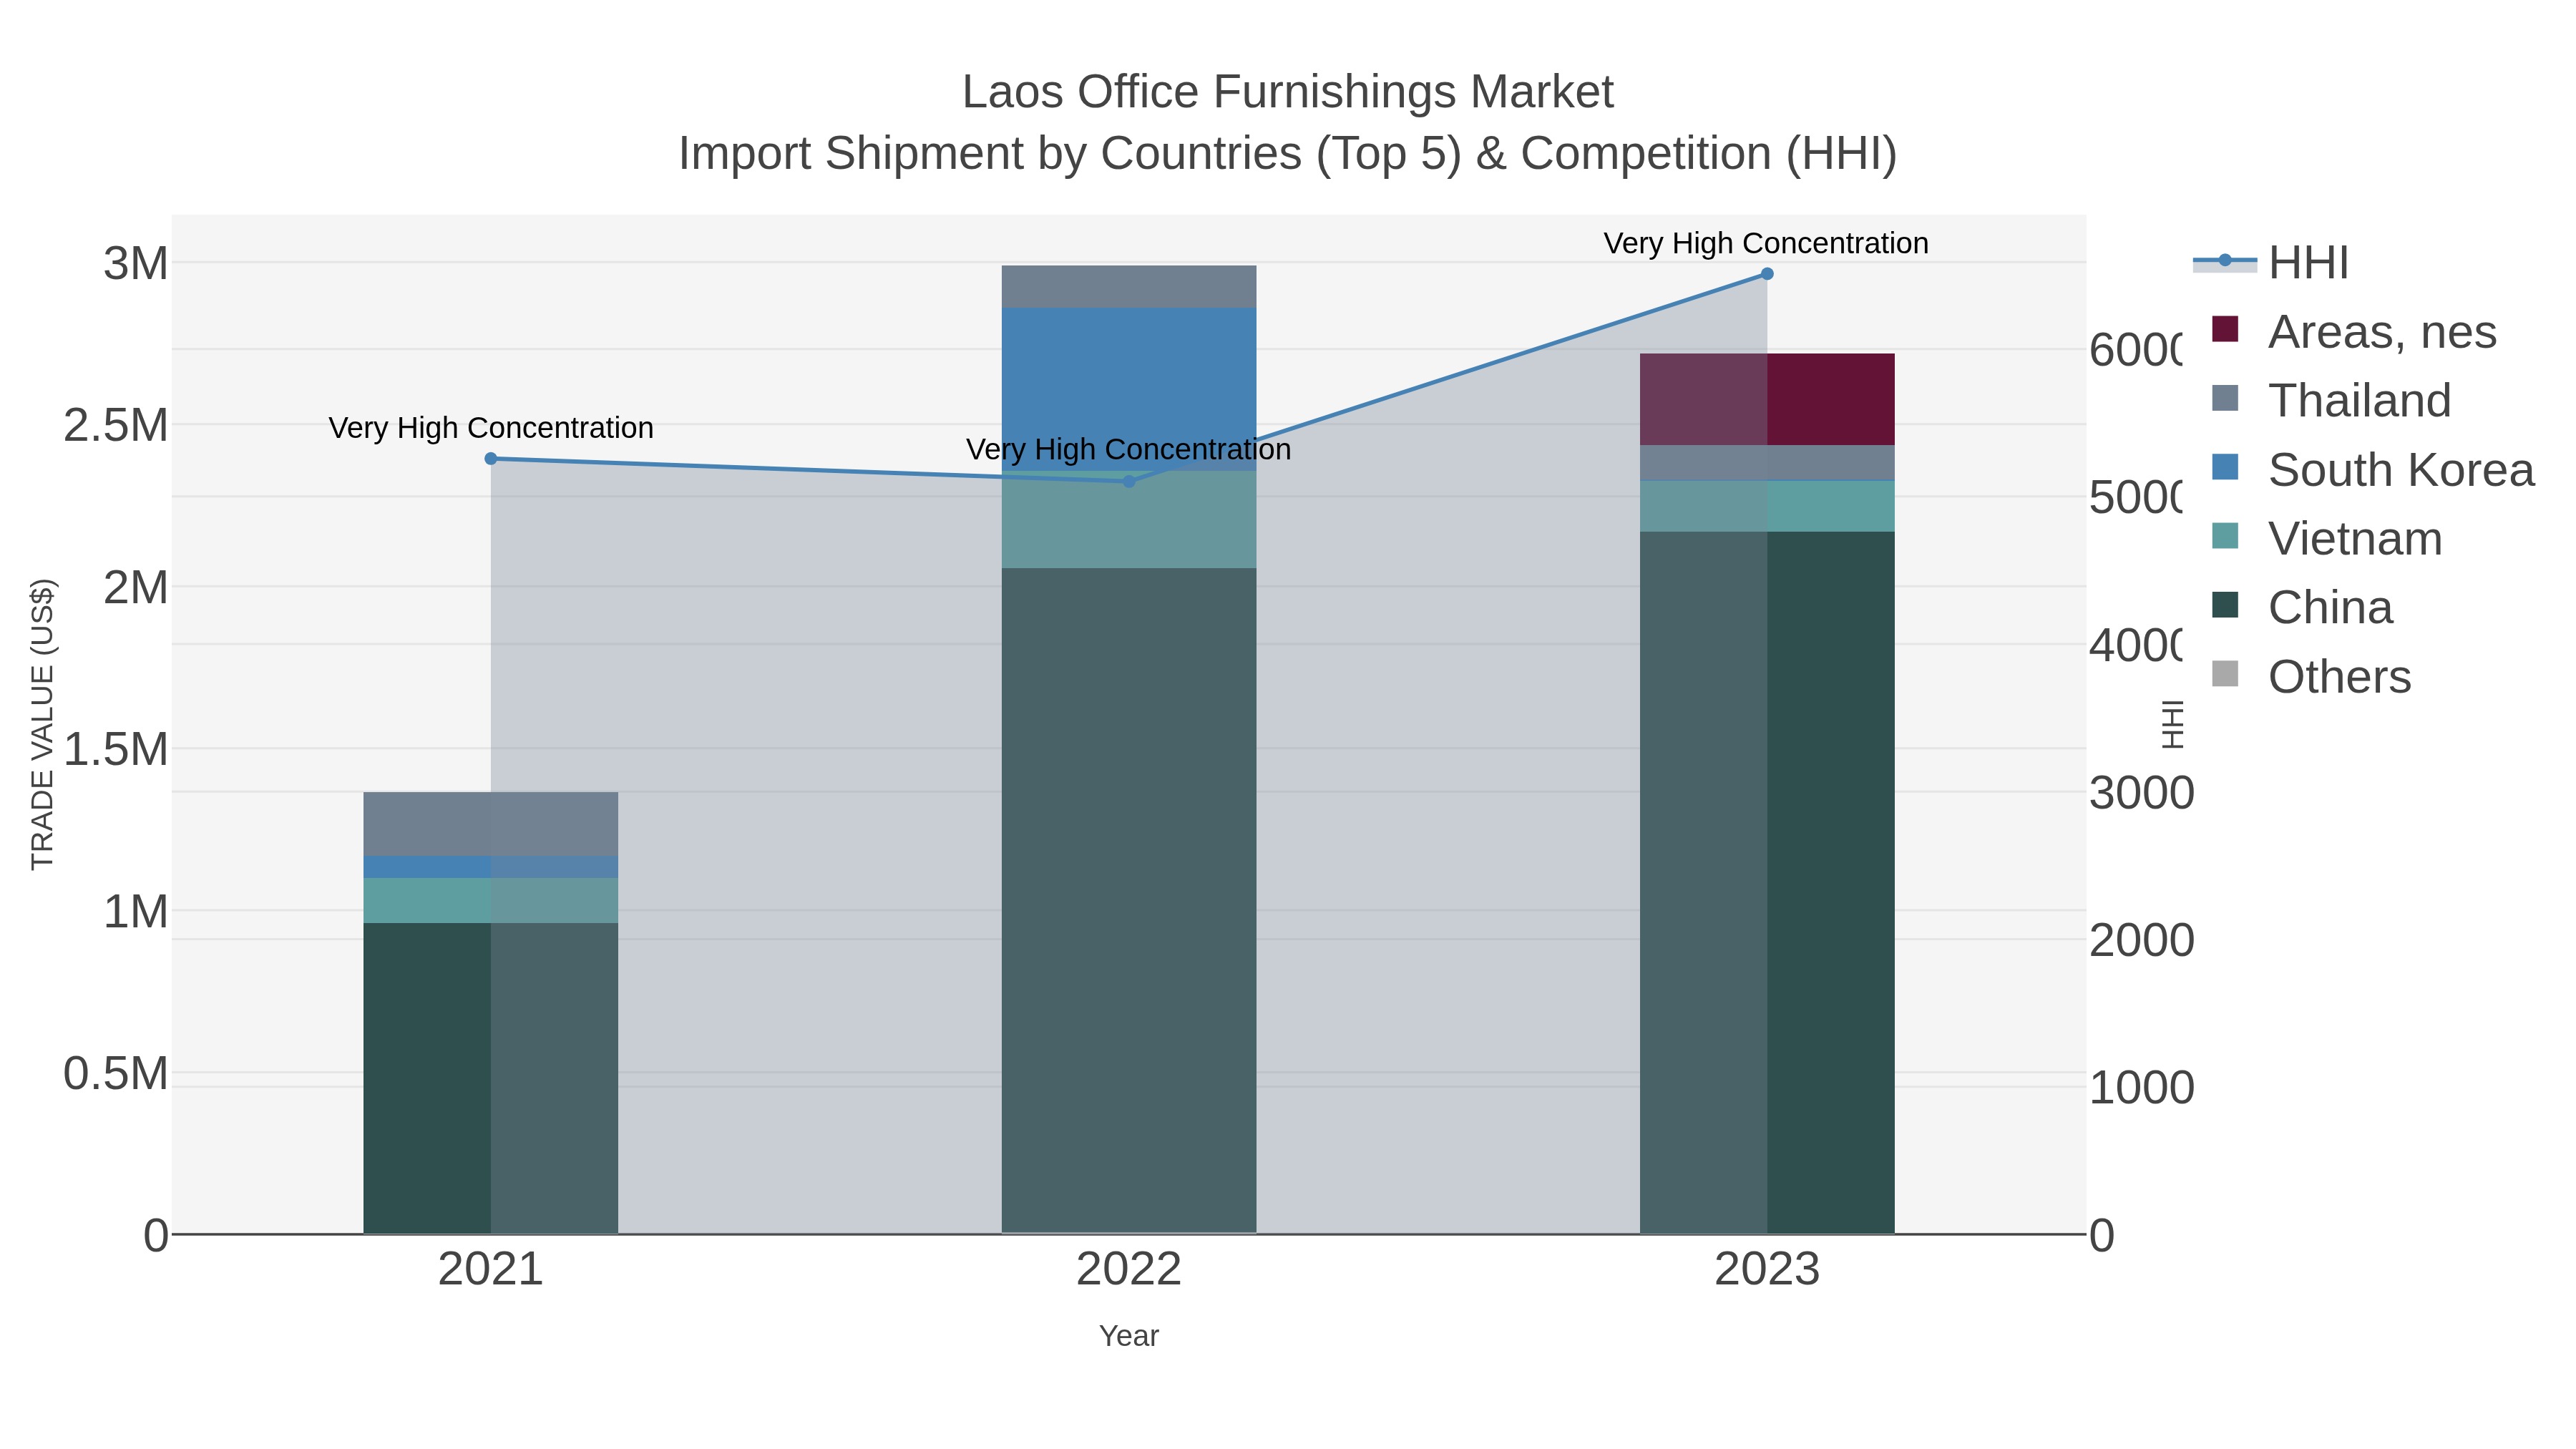Click the Laos Office Furnishings Market title
2576x1449 pixels.
click(1288, 92)
